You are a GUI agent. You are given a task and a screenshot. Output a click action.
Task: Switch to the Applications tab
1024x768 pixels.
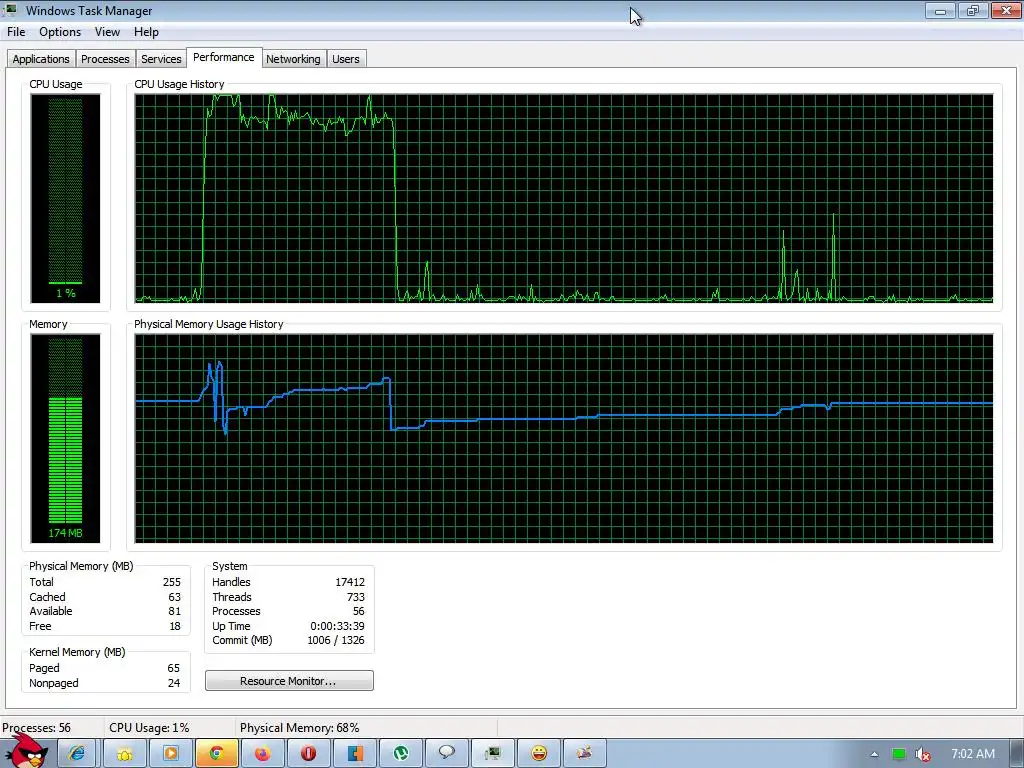coord(41,59)
